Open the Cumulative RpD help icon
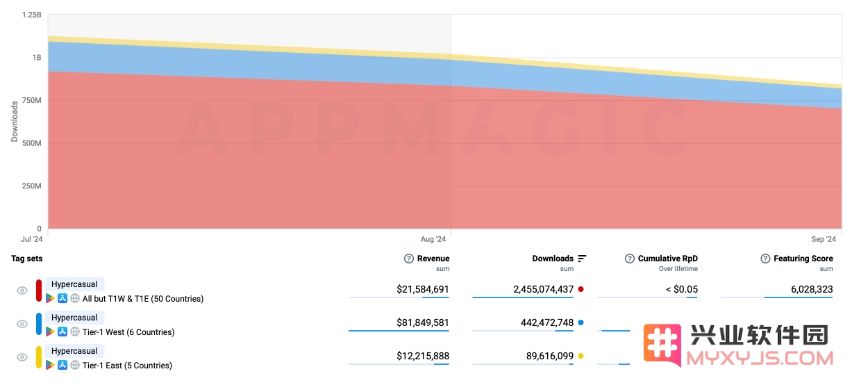This screenshot has width=846, height=382. (x=630, y=259)
